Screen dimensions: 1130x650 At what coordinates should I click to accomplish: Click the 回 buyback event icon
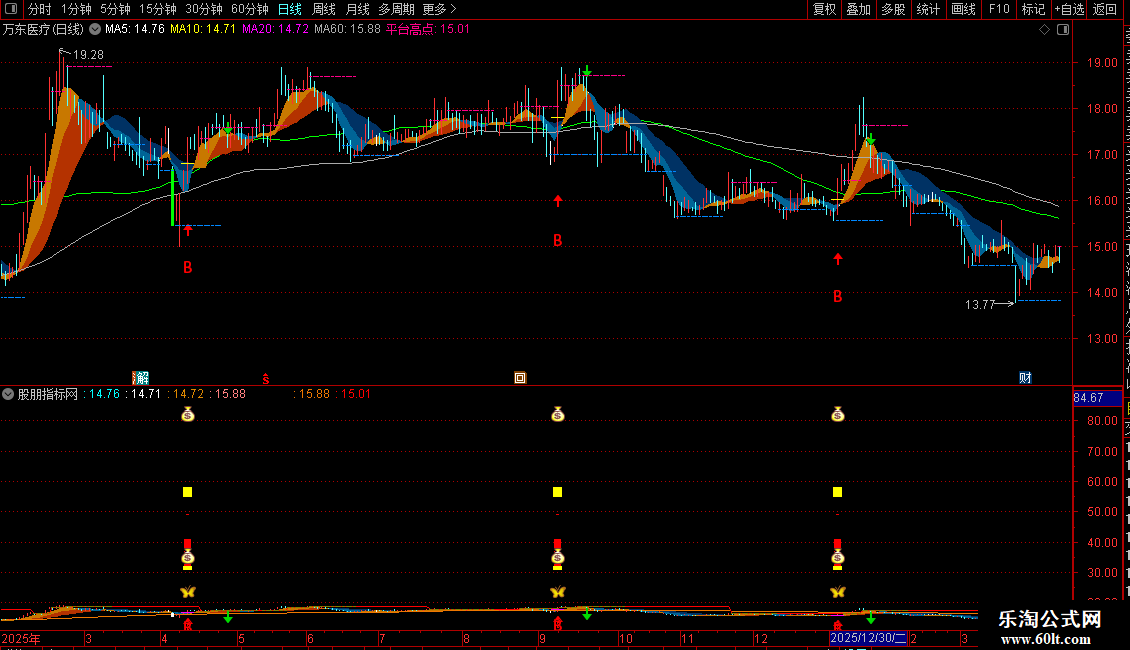(x=520, y=377)
